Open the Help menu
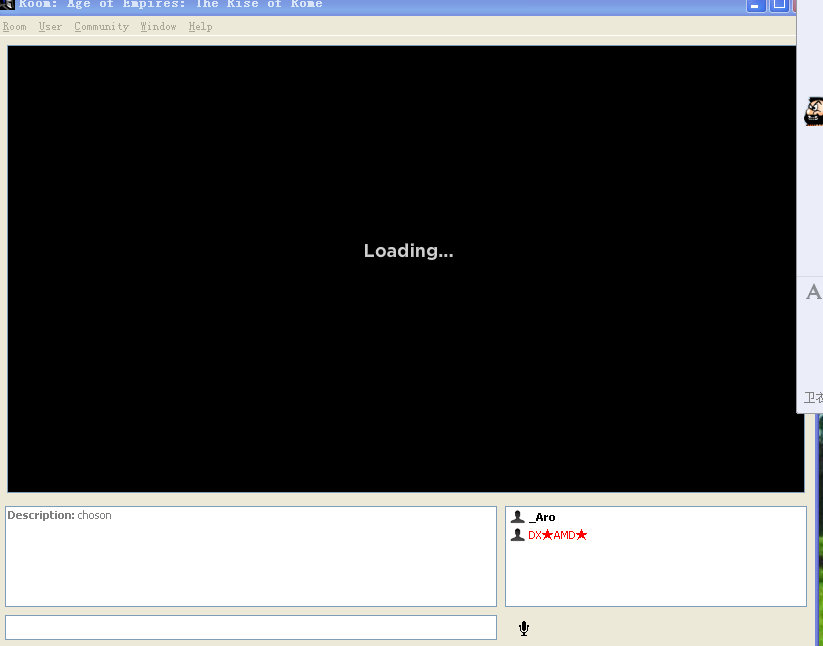This screenshot has height=646, width=823. pyautogui.click(x=200, y=27)
